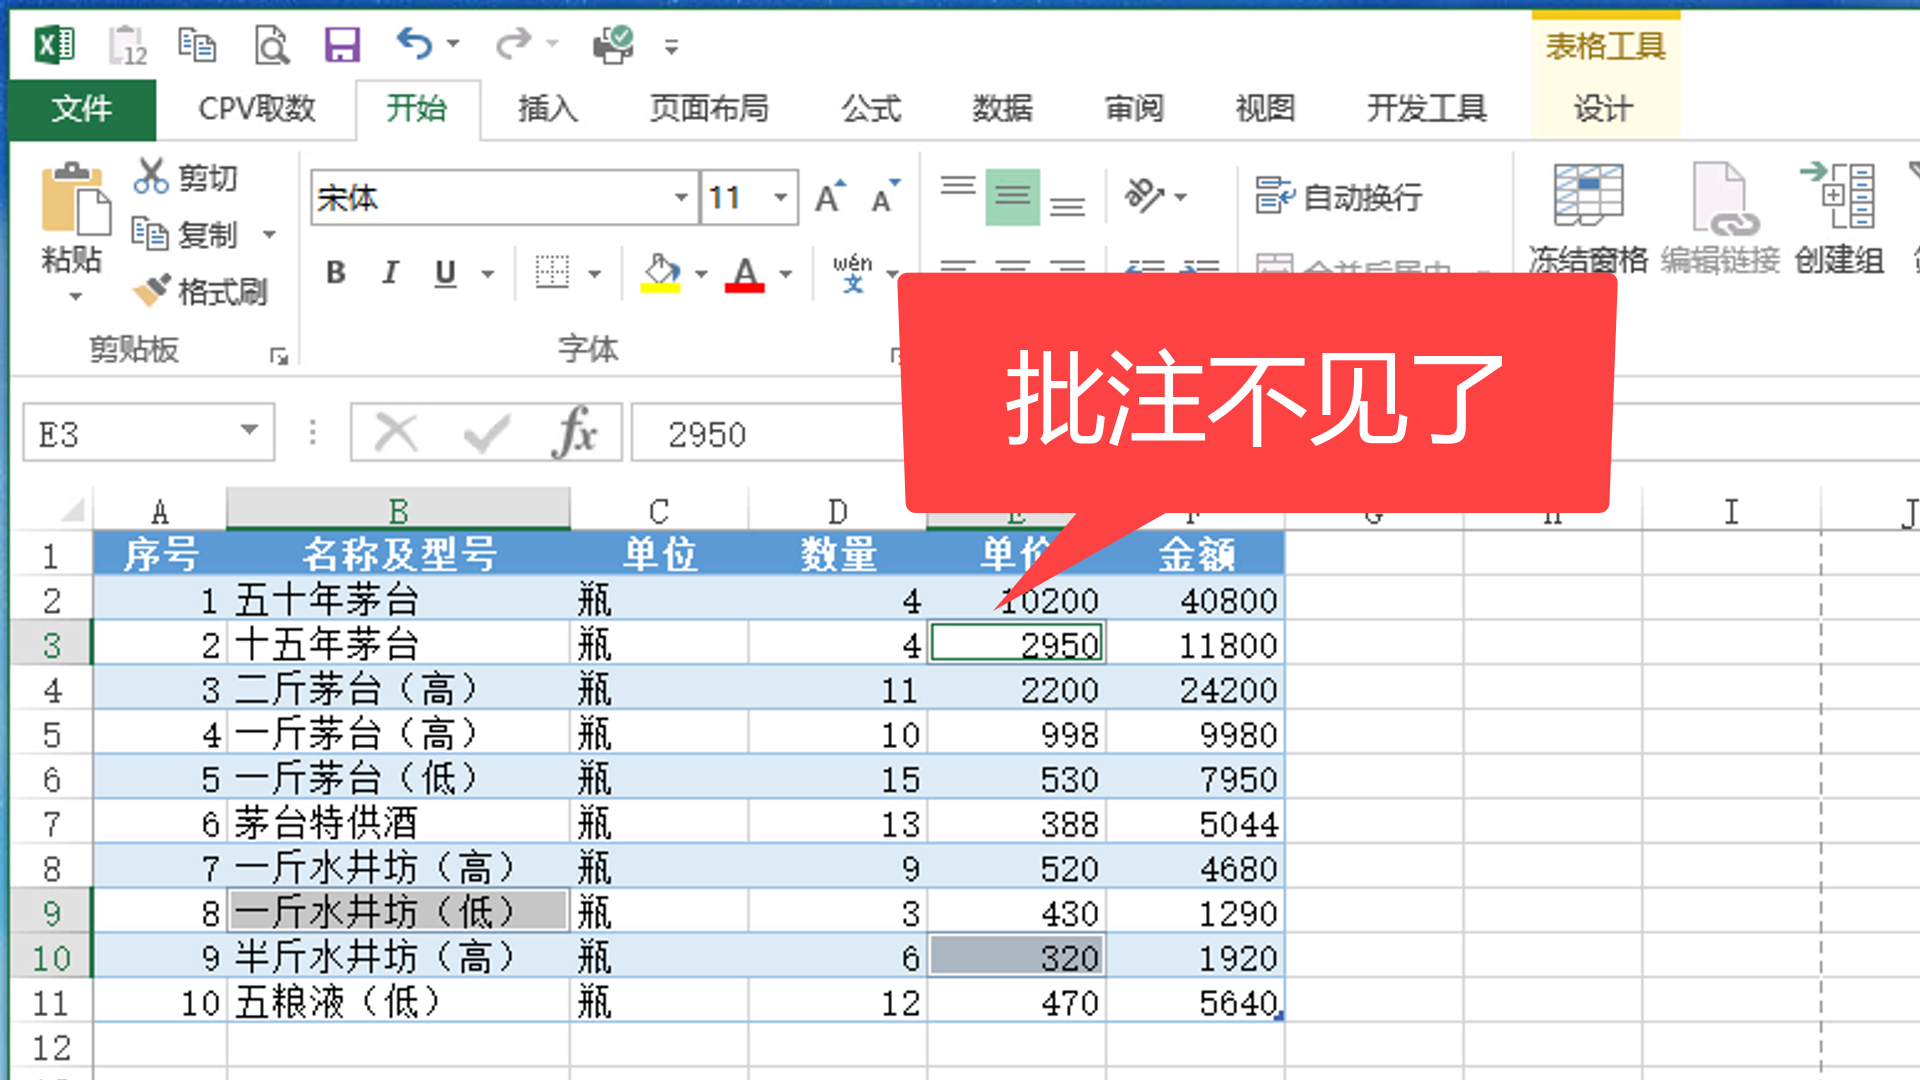Click the paste-special icon in quick access toolbar
This screenshot has height=1080, width=1920.
129,46
